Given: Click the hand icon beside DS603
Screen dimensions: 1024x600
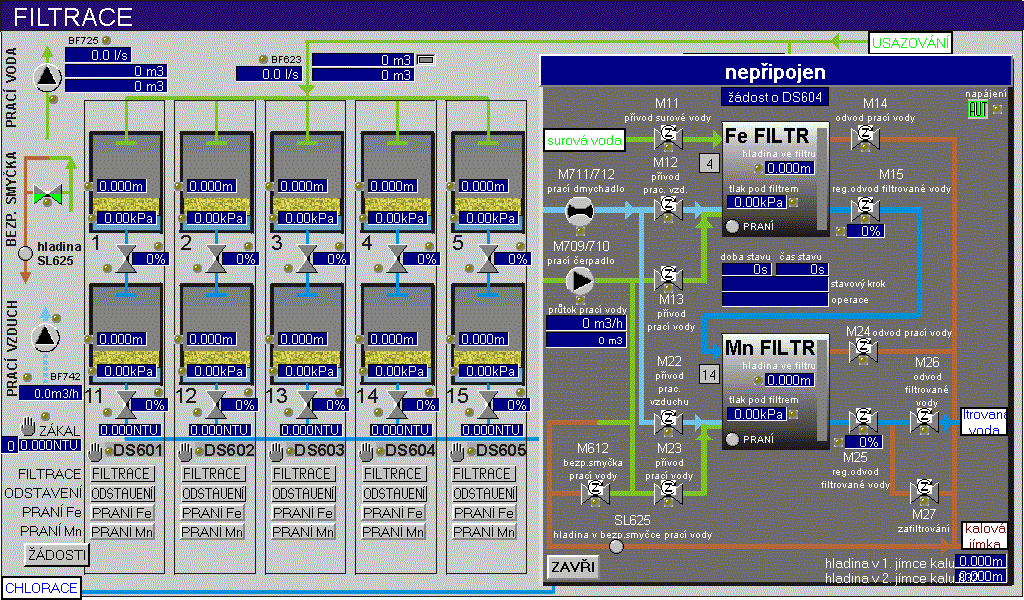Looking at the screenshot, I should [x=276, y=451].
